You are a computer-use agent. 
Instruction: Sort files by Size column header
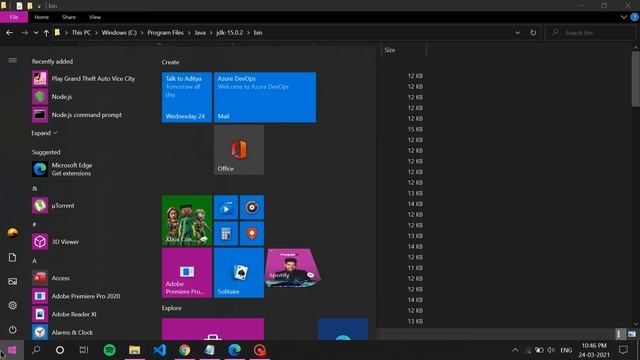pyautogui.click(x=403, y=50)
